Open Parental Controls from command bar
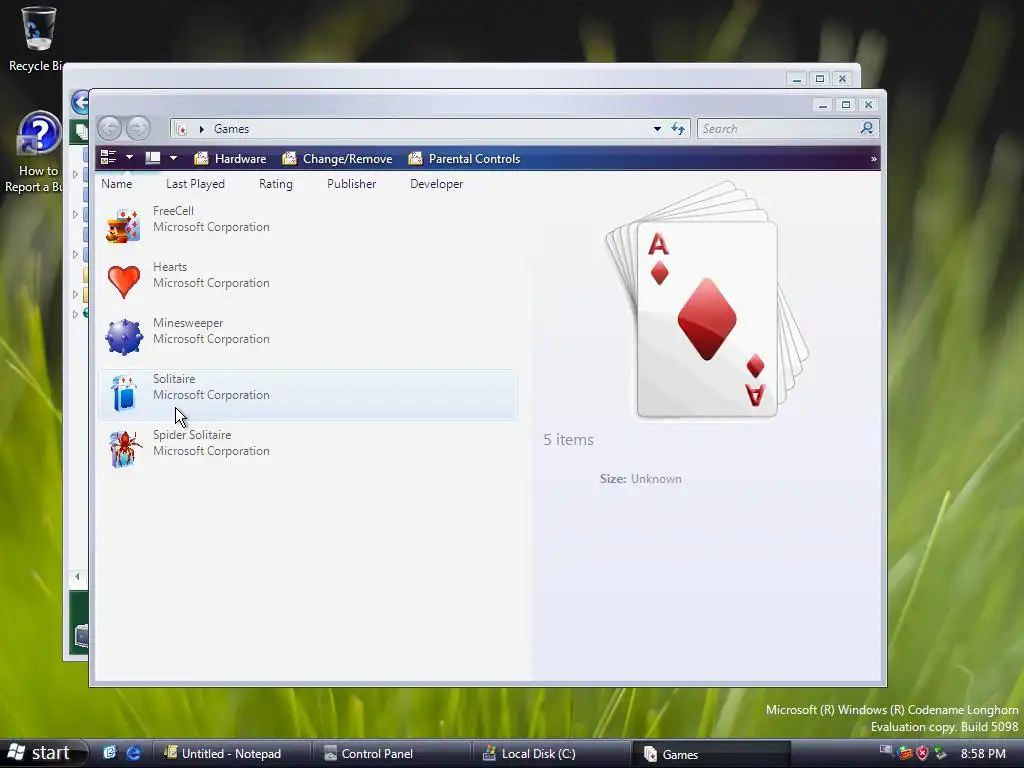 tap(464, 159)
